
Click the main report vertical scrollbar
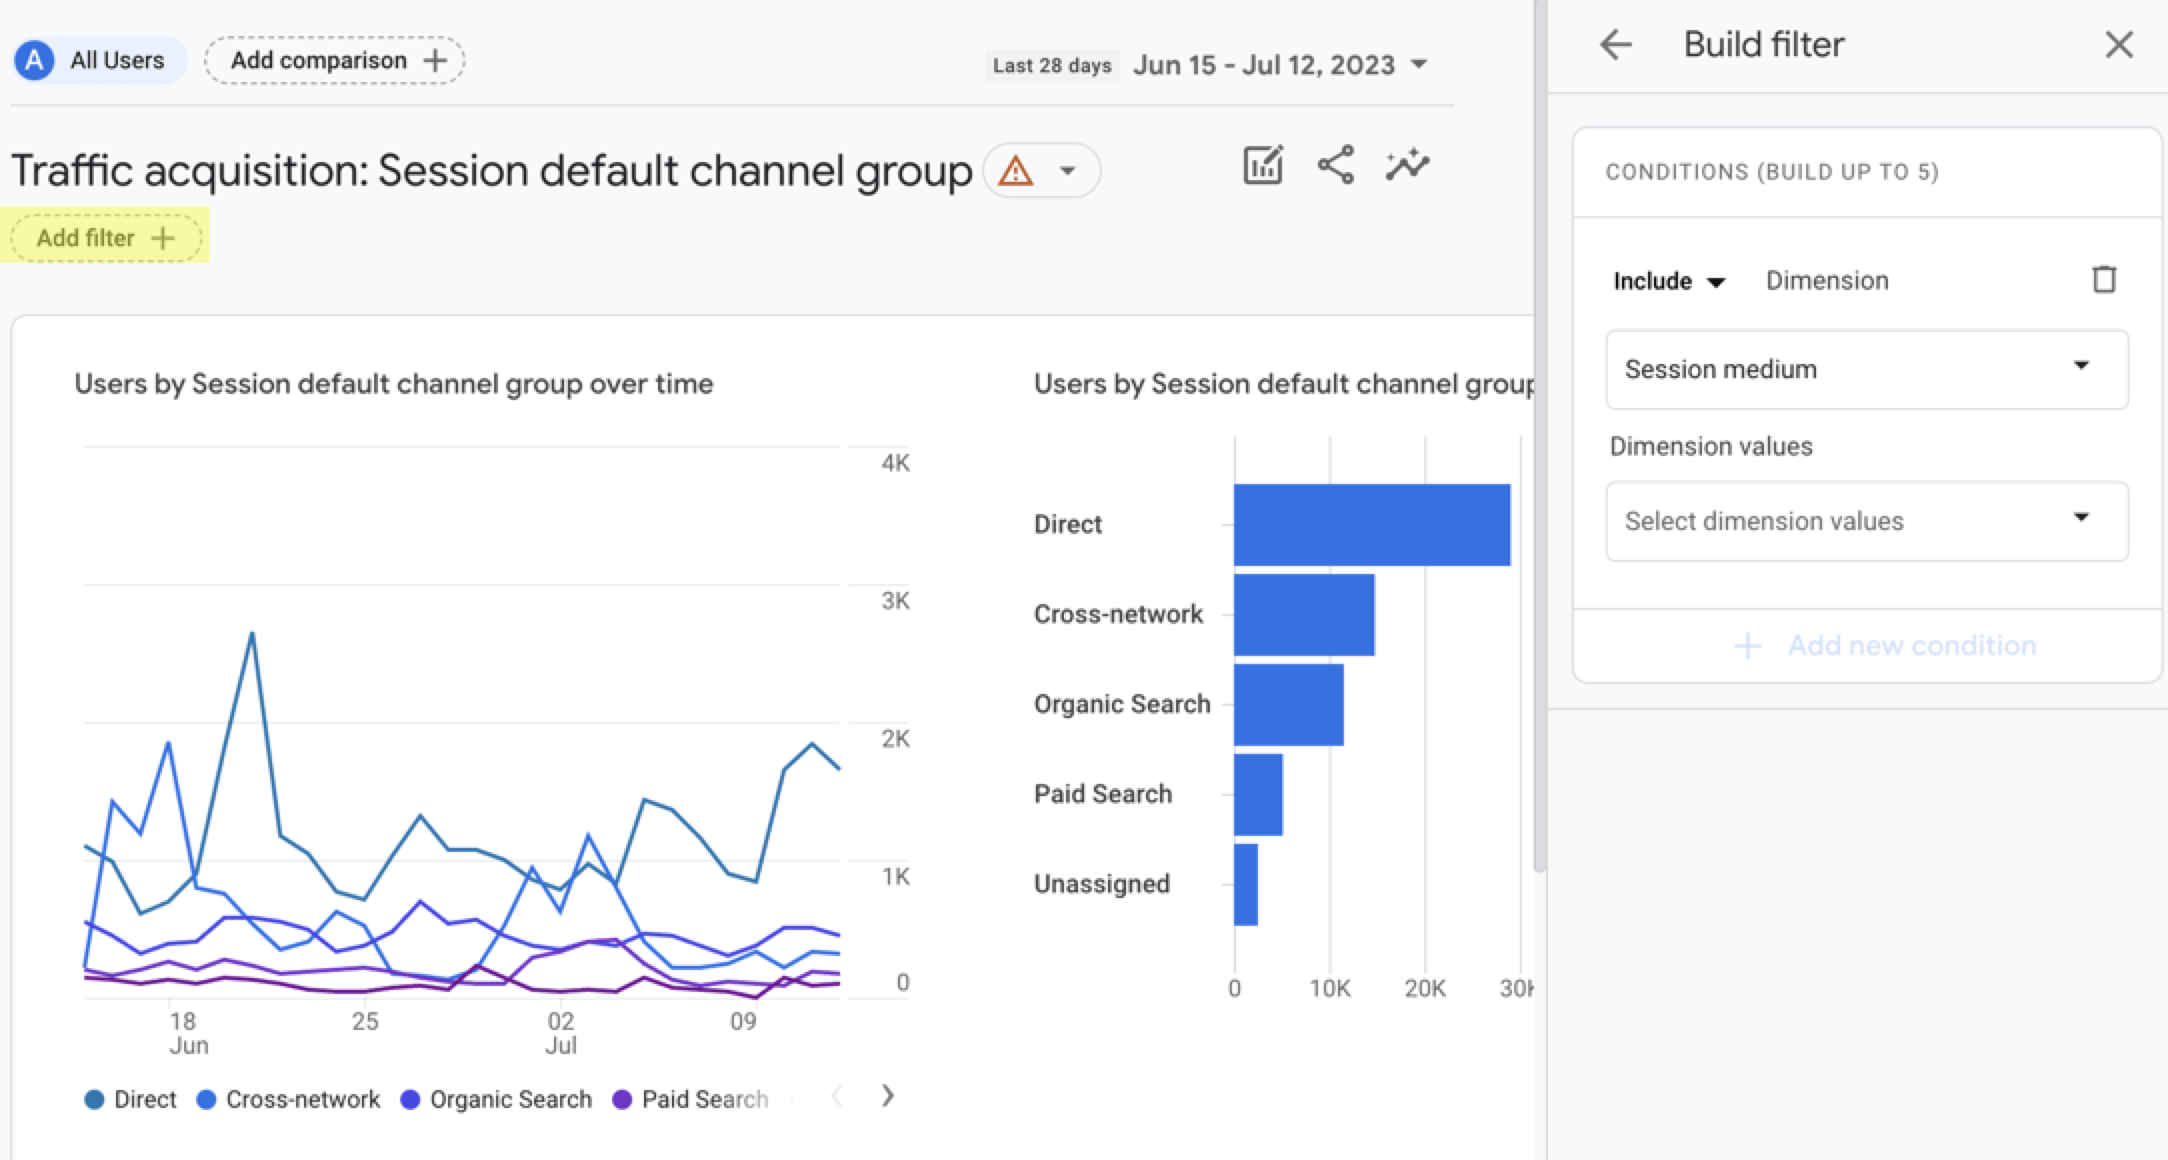pyautogui.click(x=1539, y=435)
